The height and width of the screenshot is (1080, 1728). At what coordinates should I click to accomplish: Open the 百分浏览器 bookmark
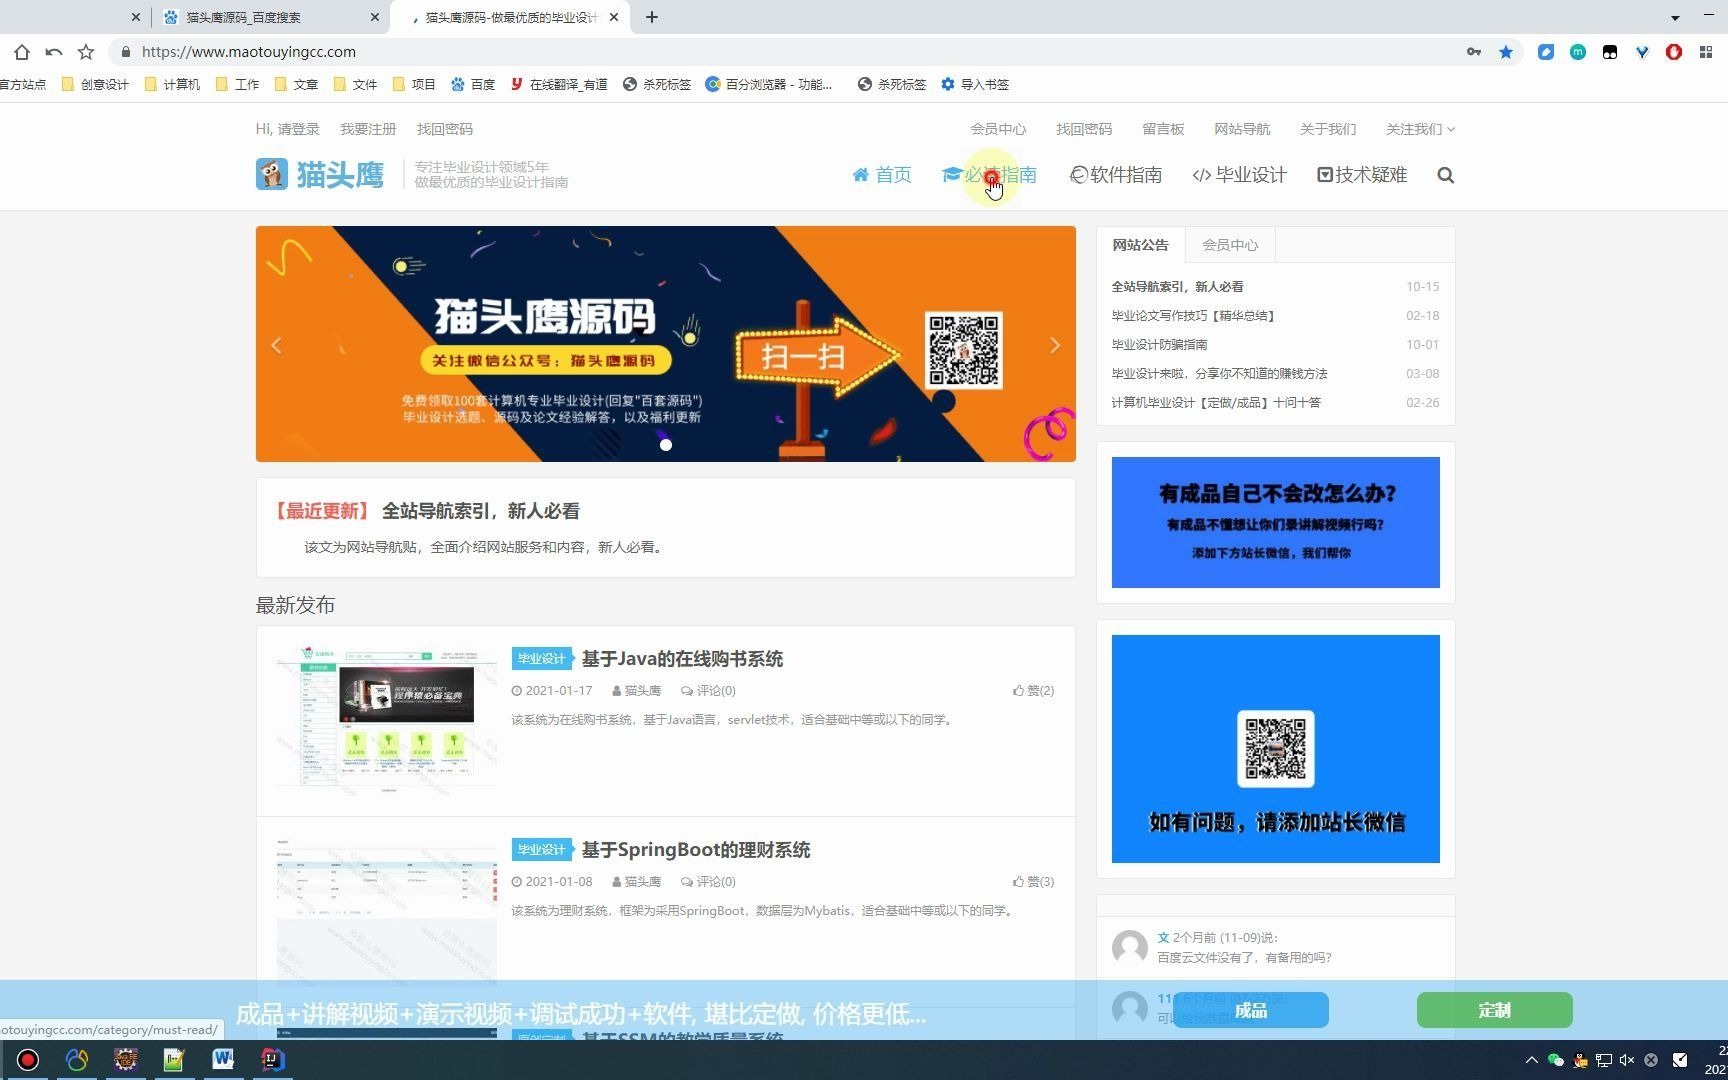(x=768, y=84)
